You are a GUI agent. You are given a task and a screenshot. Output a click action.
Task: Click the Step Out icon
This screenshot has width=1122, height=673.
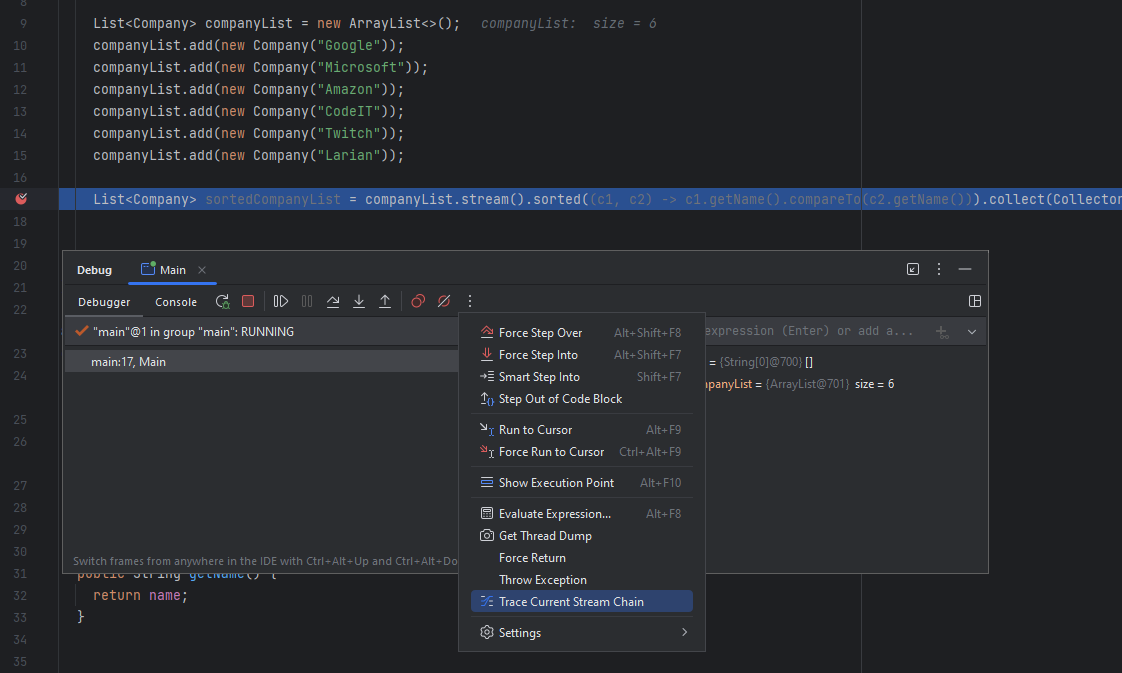[384, 301]
